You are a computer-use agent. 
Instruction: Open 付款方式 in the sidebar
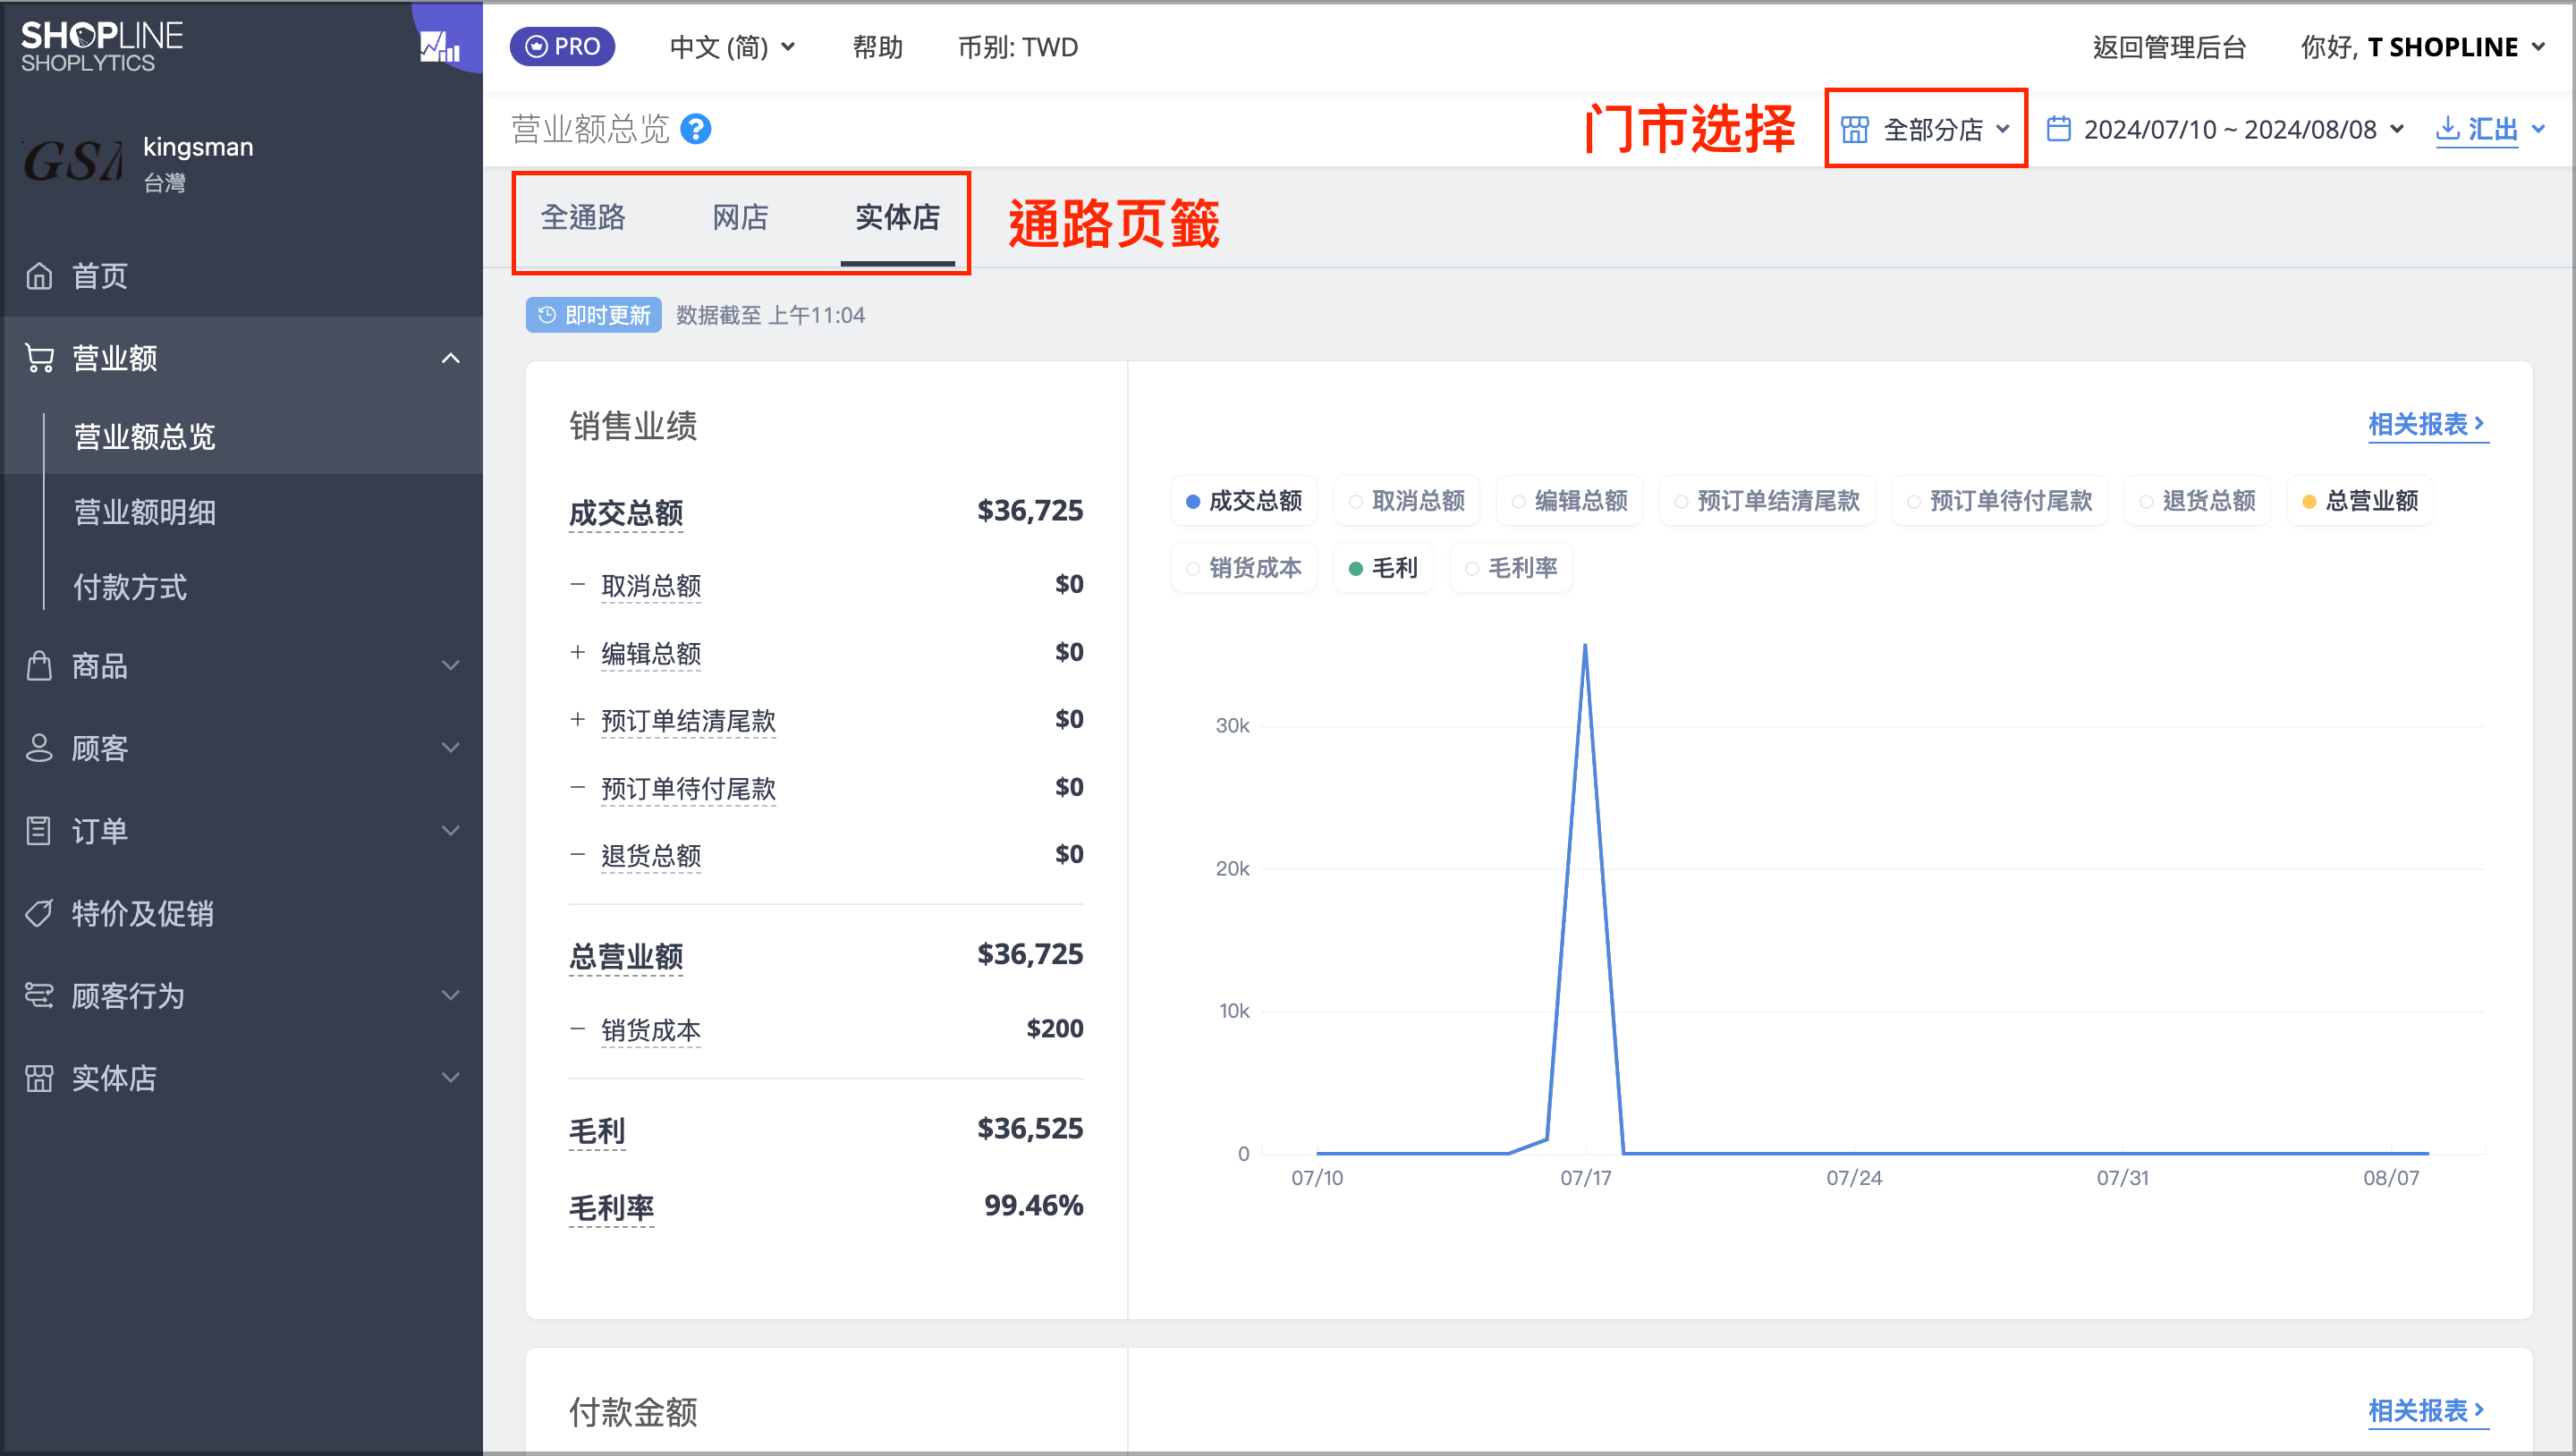click(x=130, y=587)
